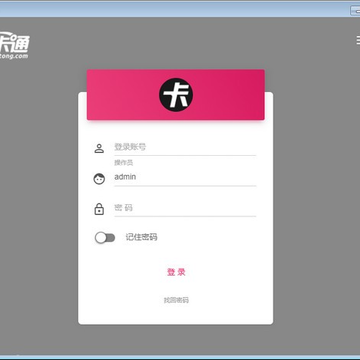Click the user silhouette icon beside 登录账号
The image size is (360, 360).
coord(99,148)
